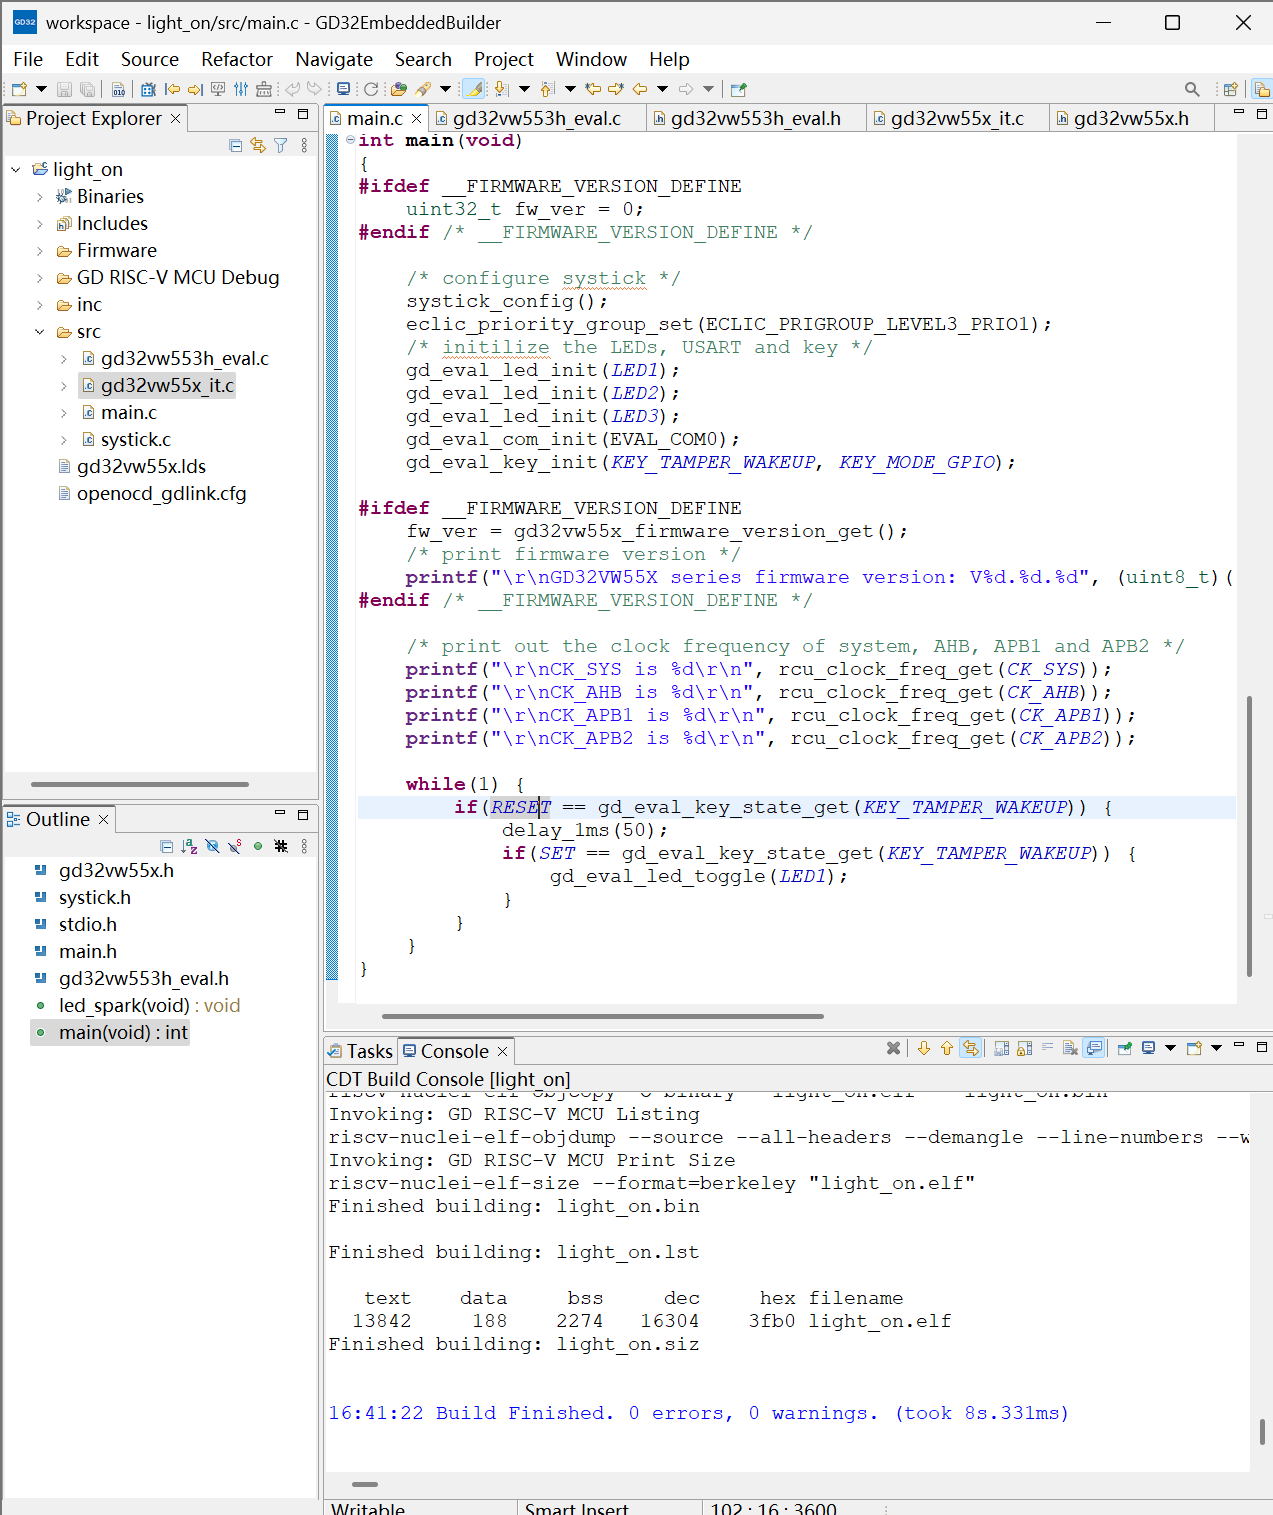The image size is (1273, 1515).
Task: Click the Search magnifier icon at top right
Action: pos(1192,89)
